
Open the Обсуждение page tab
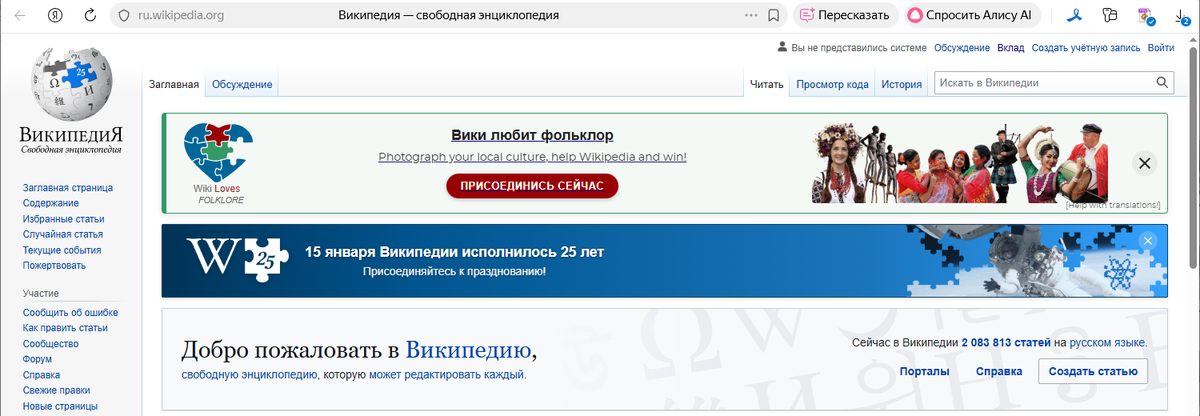(242, 84)
